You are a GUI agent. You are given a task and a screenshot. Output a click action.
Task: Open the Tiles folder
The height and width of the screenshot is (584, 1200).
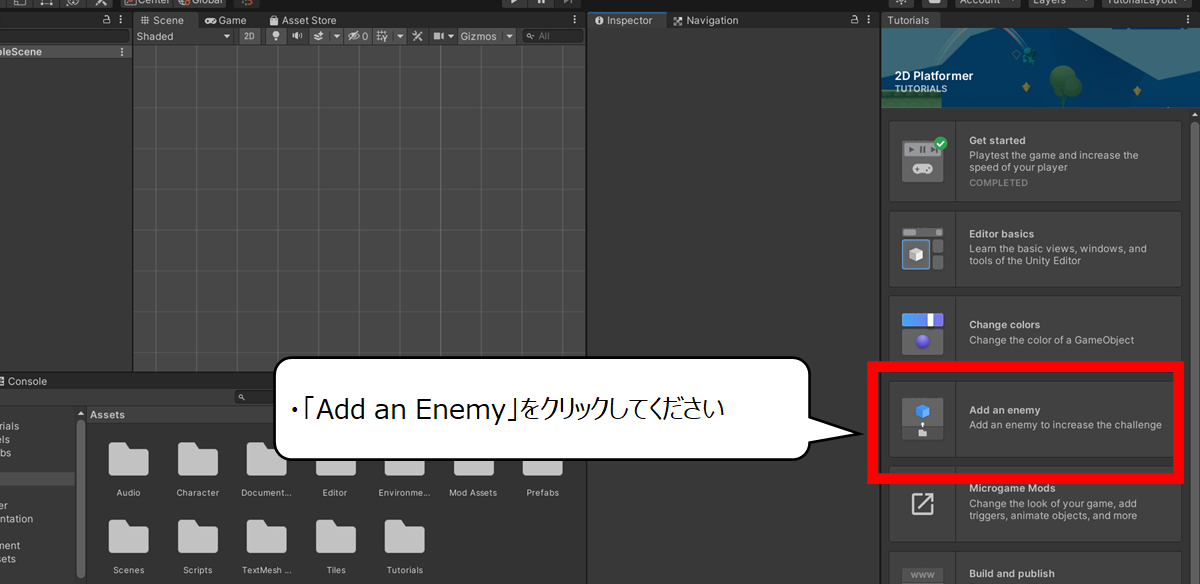[x=335, y=546]
